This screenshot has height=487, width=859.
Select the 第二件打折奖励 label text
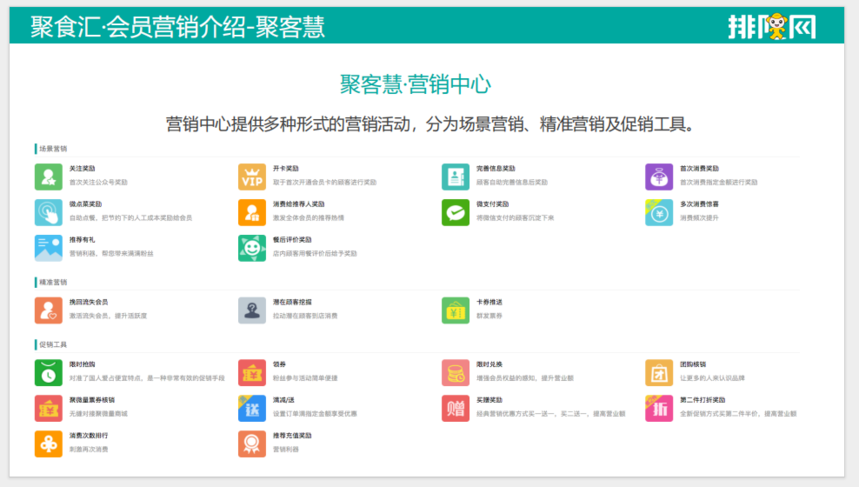[x=702, y=400]
